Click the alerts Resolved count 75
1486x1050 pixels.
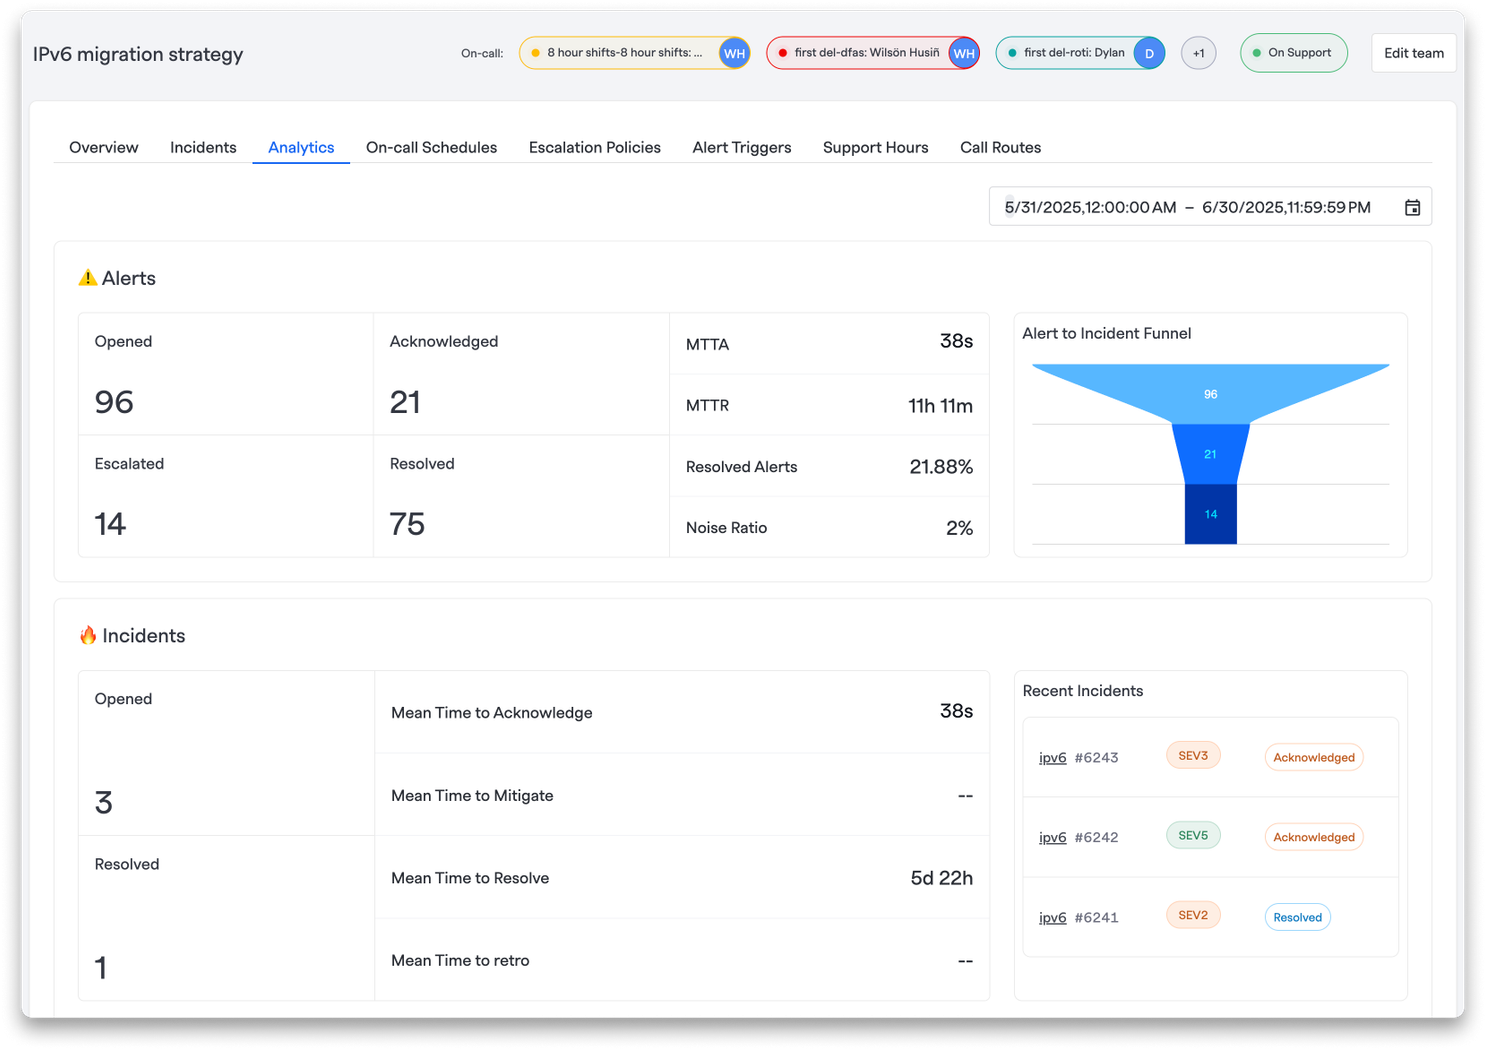coord(407,524)
